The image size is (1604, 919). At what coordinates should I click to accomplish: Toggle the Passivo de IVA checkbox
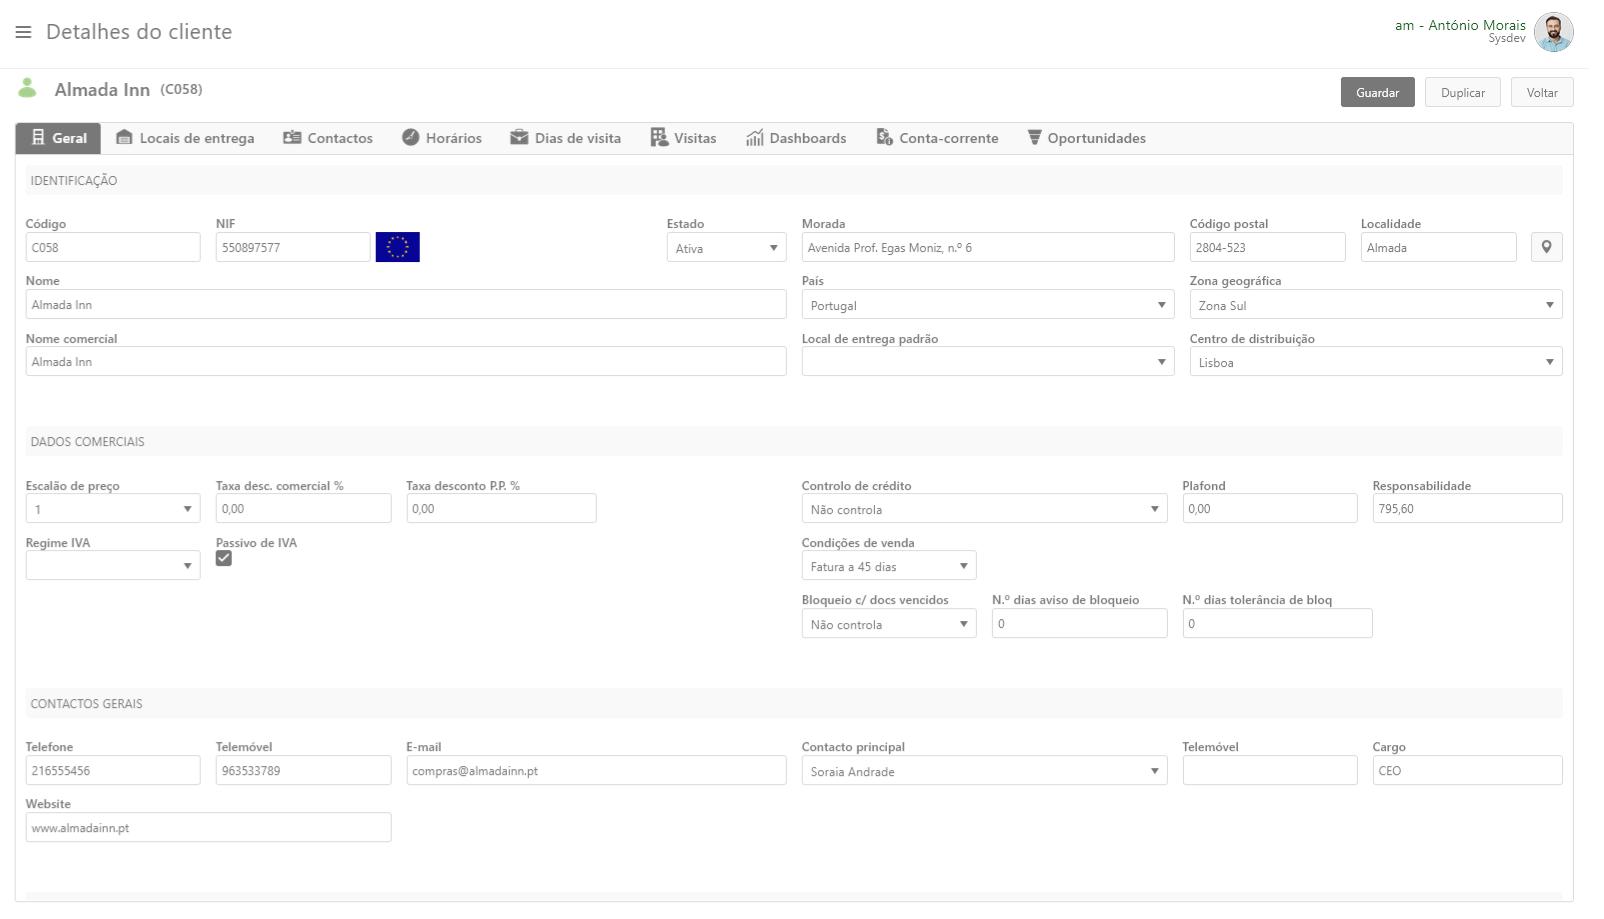[x=224, y=558]
